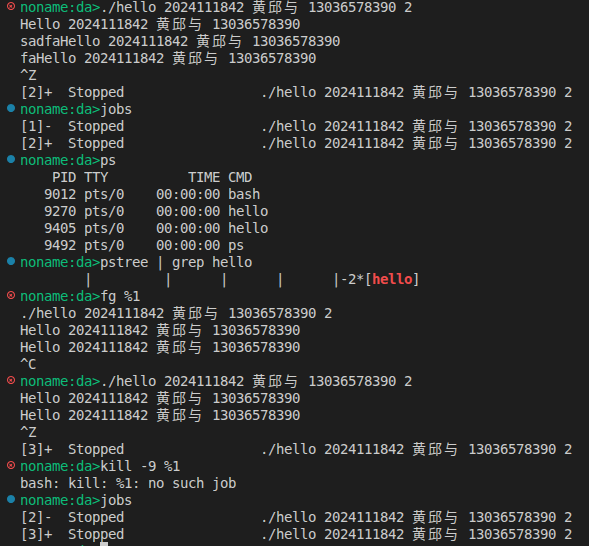Click the 'PID' column header in ps output
Screen dimensions: 589x546
pyautogui.click(x=64, y=177)
